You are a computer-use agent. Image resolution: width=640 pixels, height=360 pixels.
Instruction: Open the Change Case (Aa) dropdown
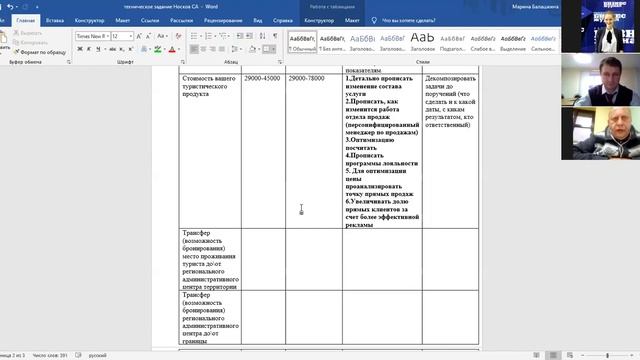162,36
